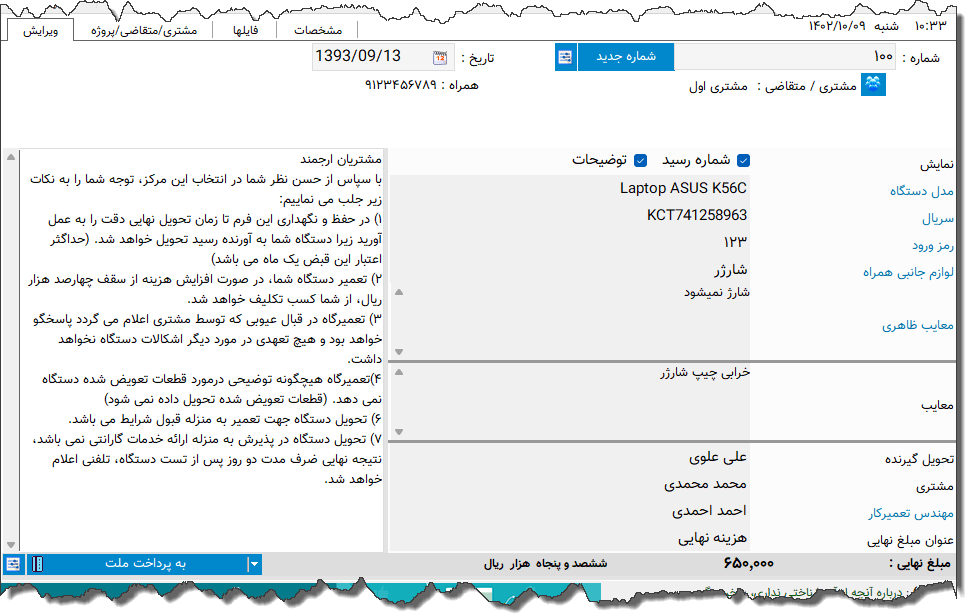Screen dimensions: 965x614
Task: Click the list icon next to شماره جدید button
Action: 565,57
